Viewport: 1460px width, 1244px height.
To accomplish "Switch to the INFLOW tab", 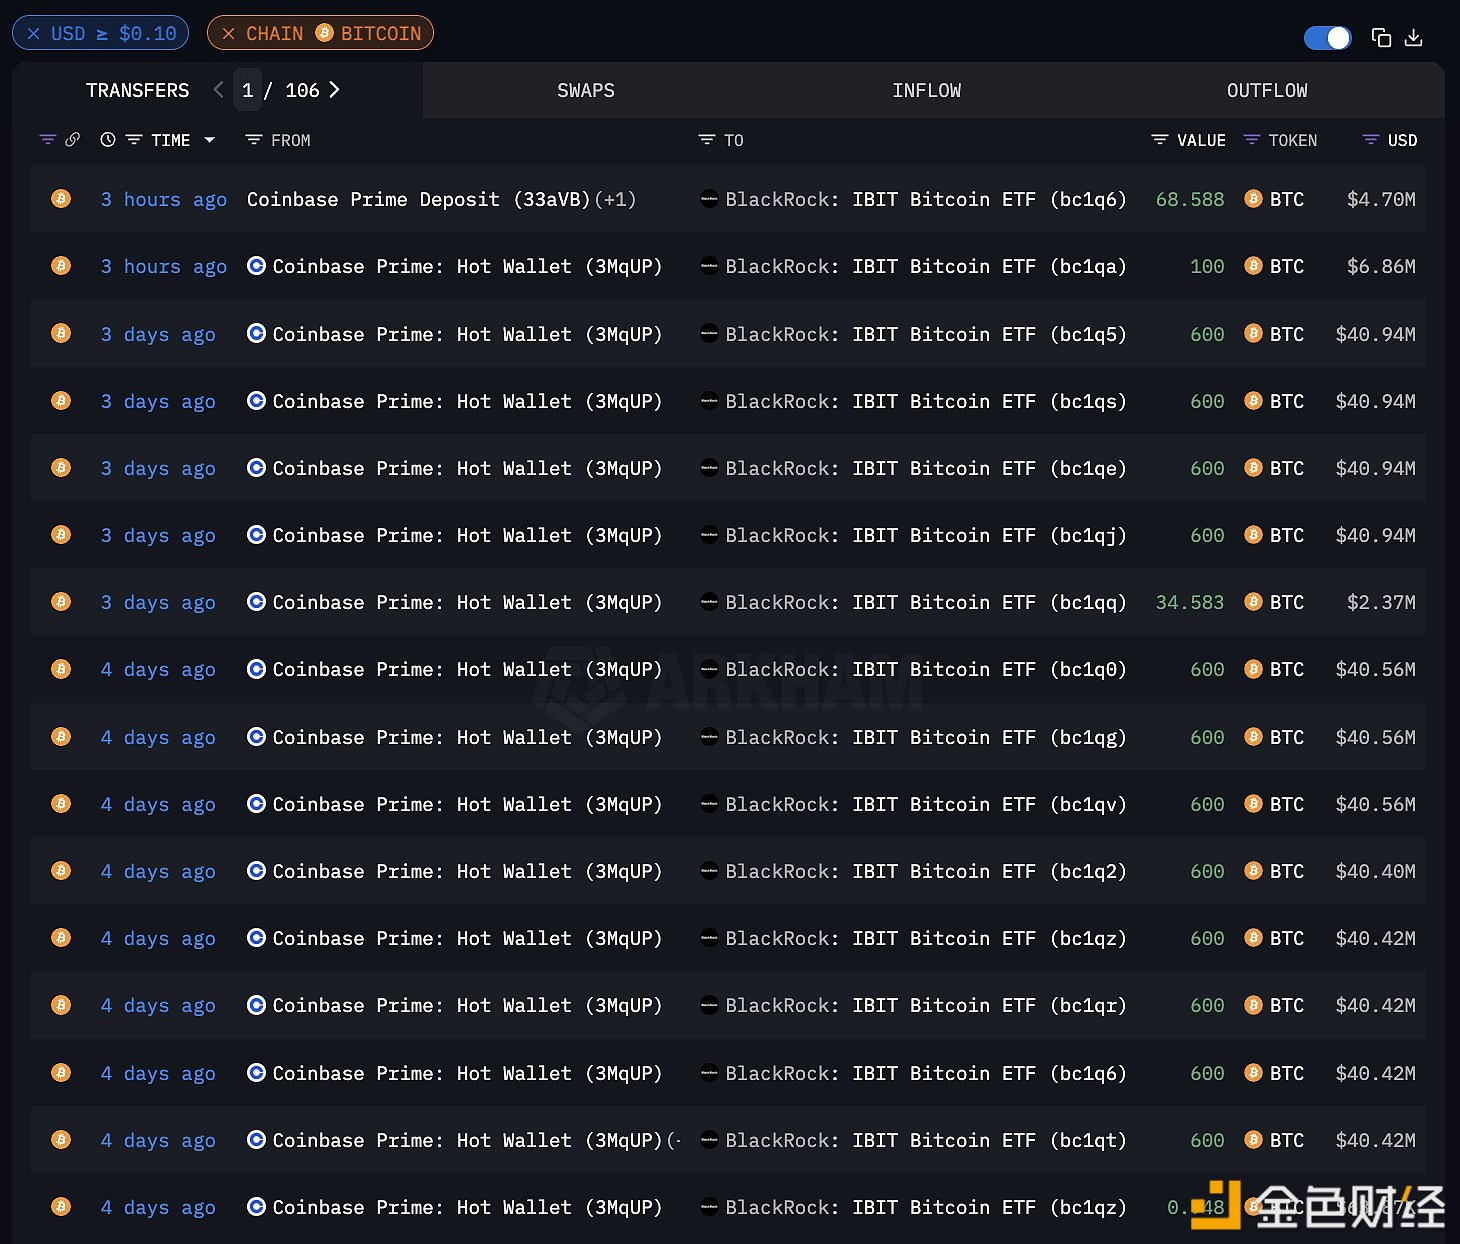I will (x=926, y=91).
